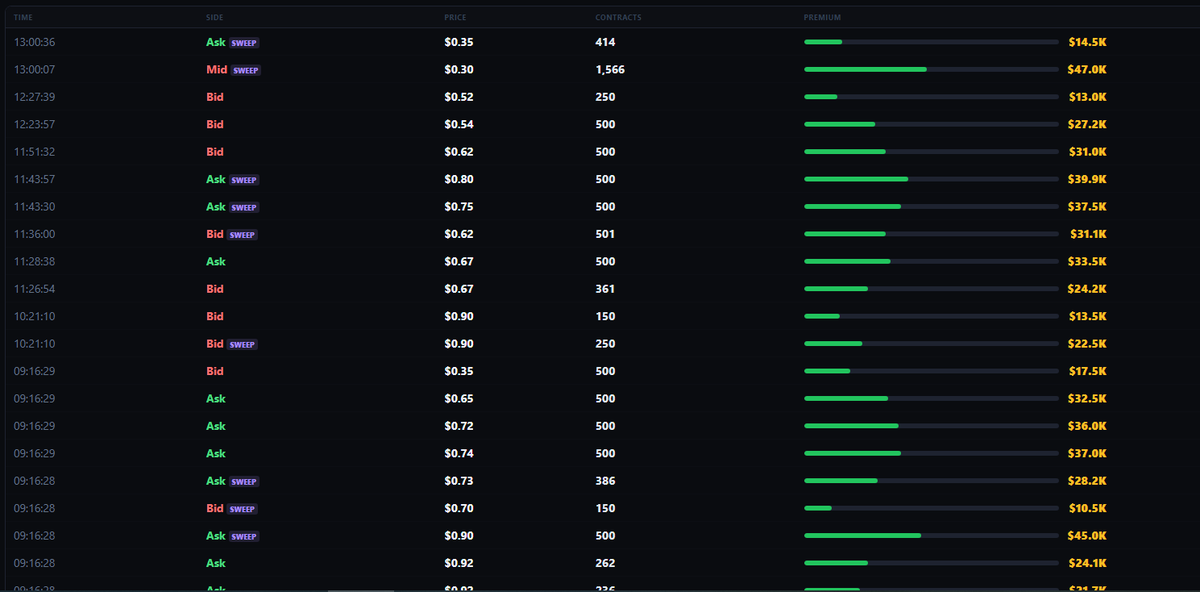
Task: Click the SWEEP badge in the 11:43:57 row
Action: [245, 180]
